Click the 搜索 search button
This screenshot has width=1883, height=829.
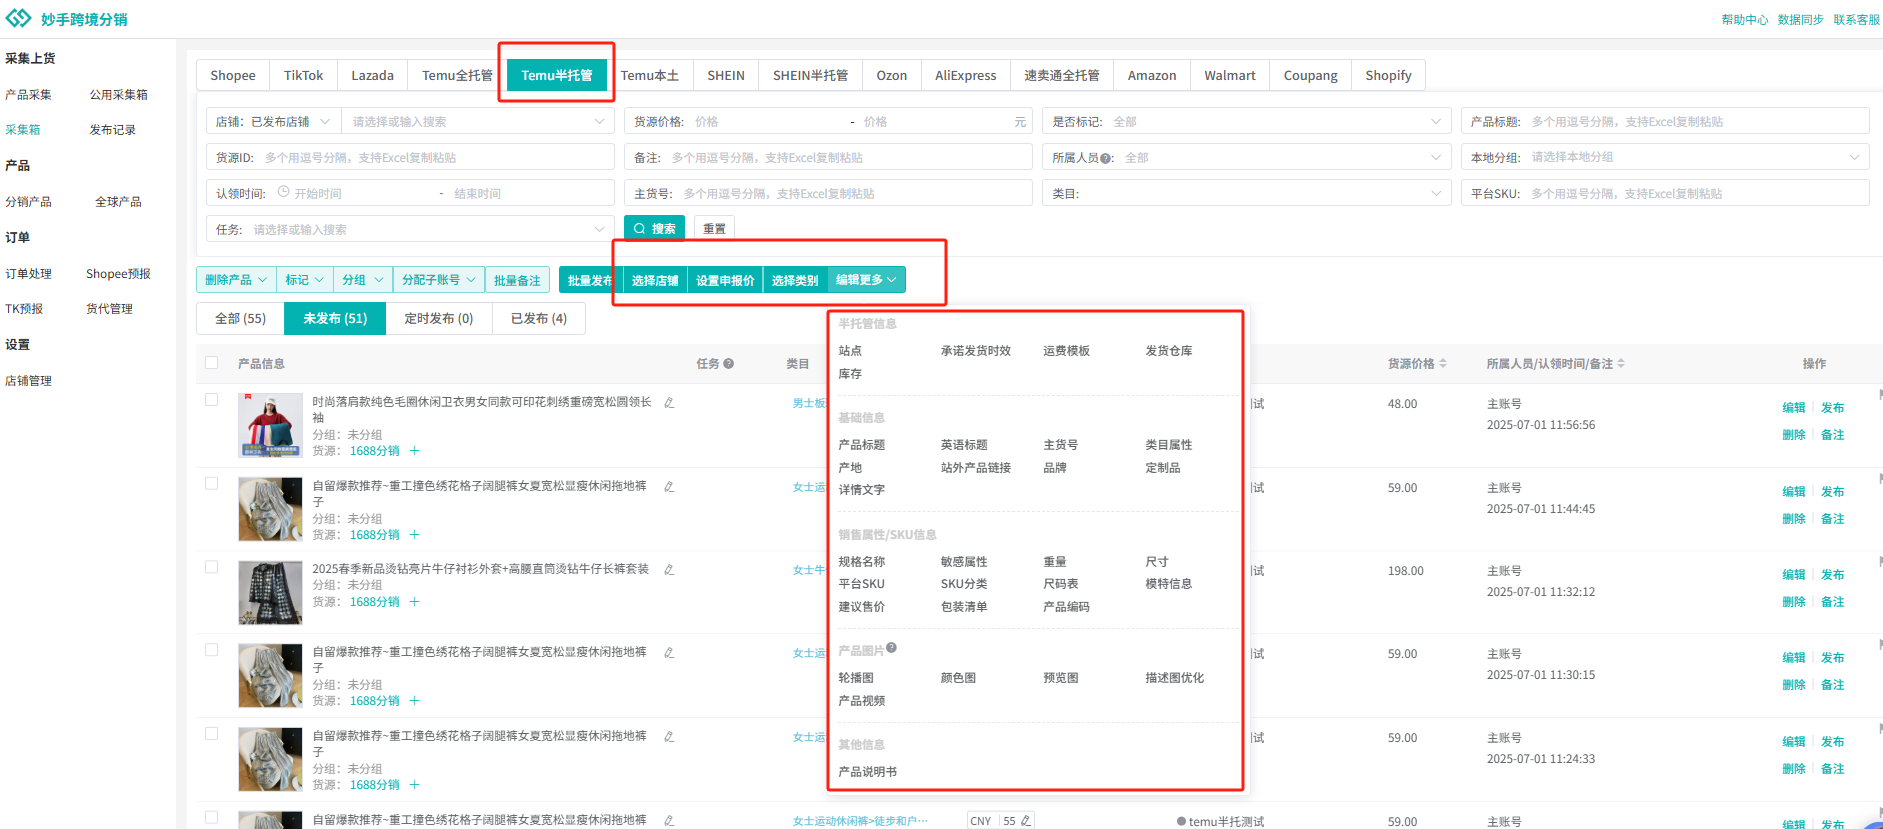click(655, 229)
